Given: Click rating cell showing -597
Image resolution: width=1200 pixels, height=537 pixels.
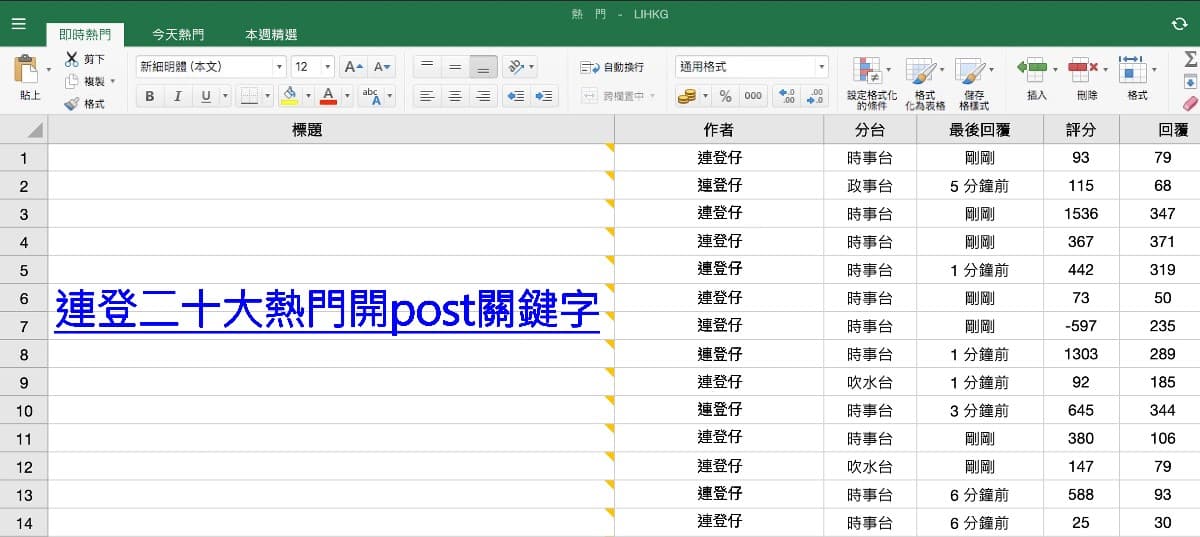Looking at the screenshot, I should pyautogui.click(x=1081, y=326).
